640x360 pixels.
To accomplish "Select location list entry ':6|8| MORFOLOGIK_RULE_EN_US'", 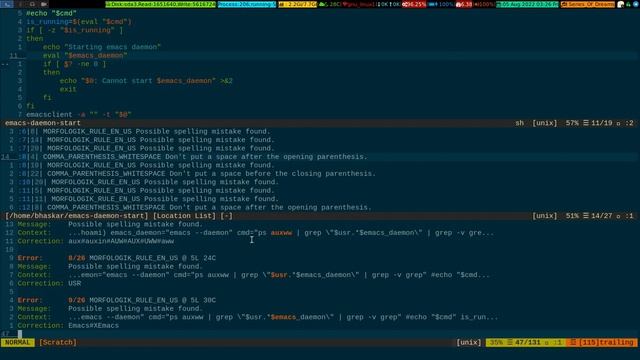I will (144, 131).
